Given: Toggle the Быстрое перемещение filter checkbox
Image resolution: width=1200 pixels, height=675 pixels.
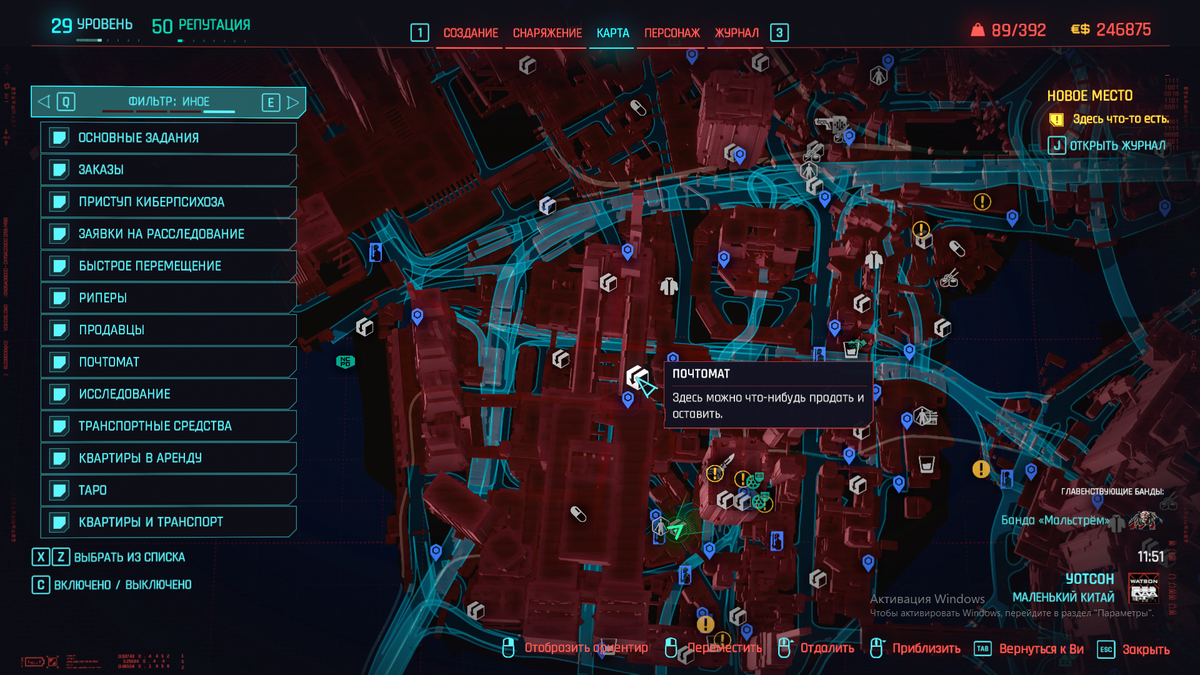Looking at the screenshot, I should pyautogui.click(x=60, y=266).
